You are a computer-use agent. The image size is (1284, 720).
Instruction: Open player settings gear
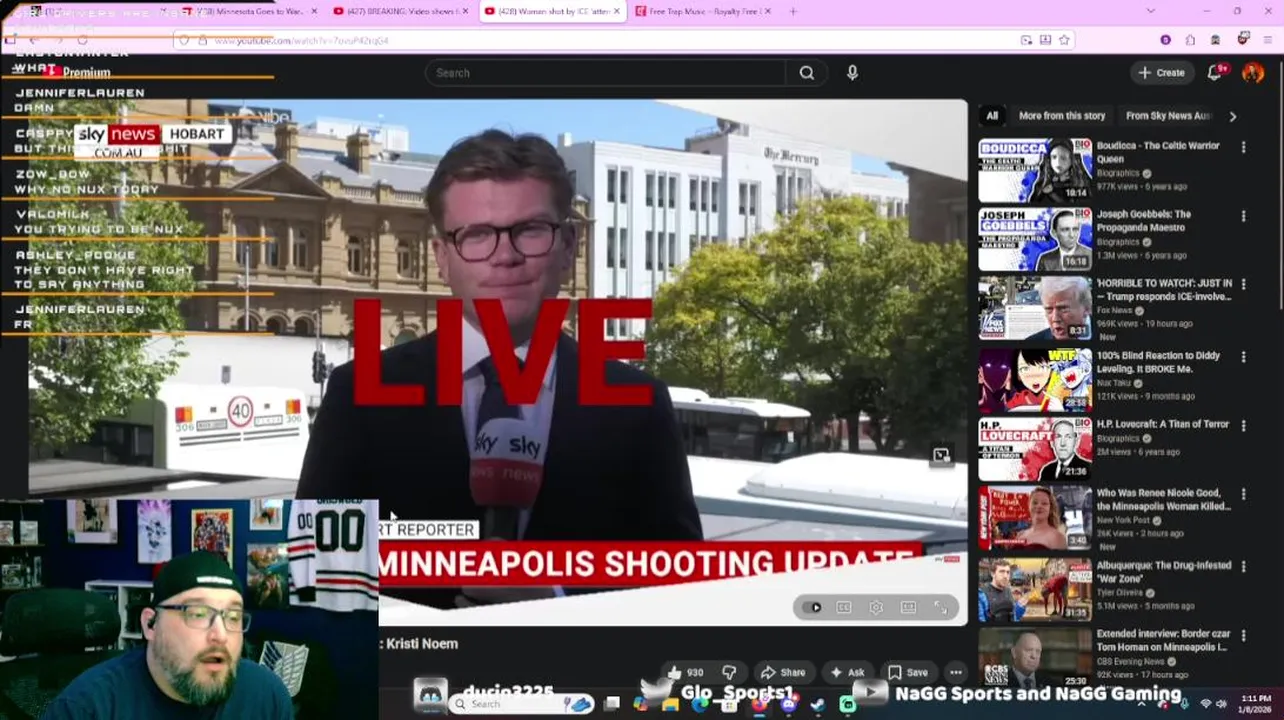point(876,608)
